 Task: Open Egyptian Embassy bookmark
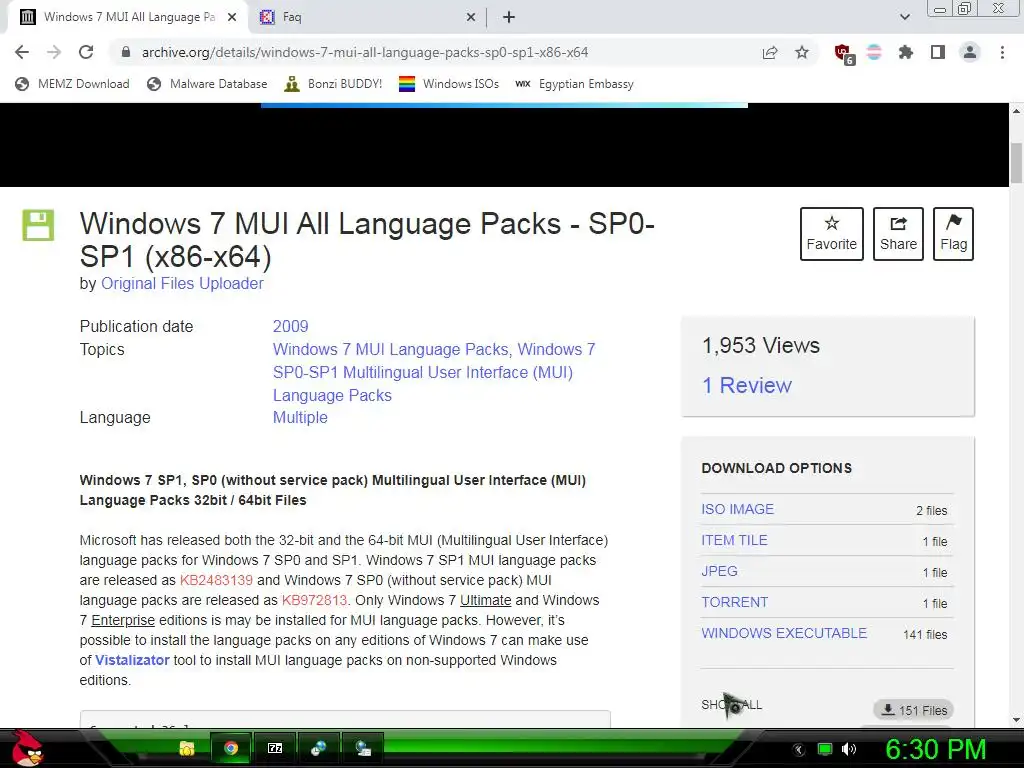pyautogui.click(x=574, y=84)
